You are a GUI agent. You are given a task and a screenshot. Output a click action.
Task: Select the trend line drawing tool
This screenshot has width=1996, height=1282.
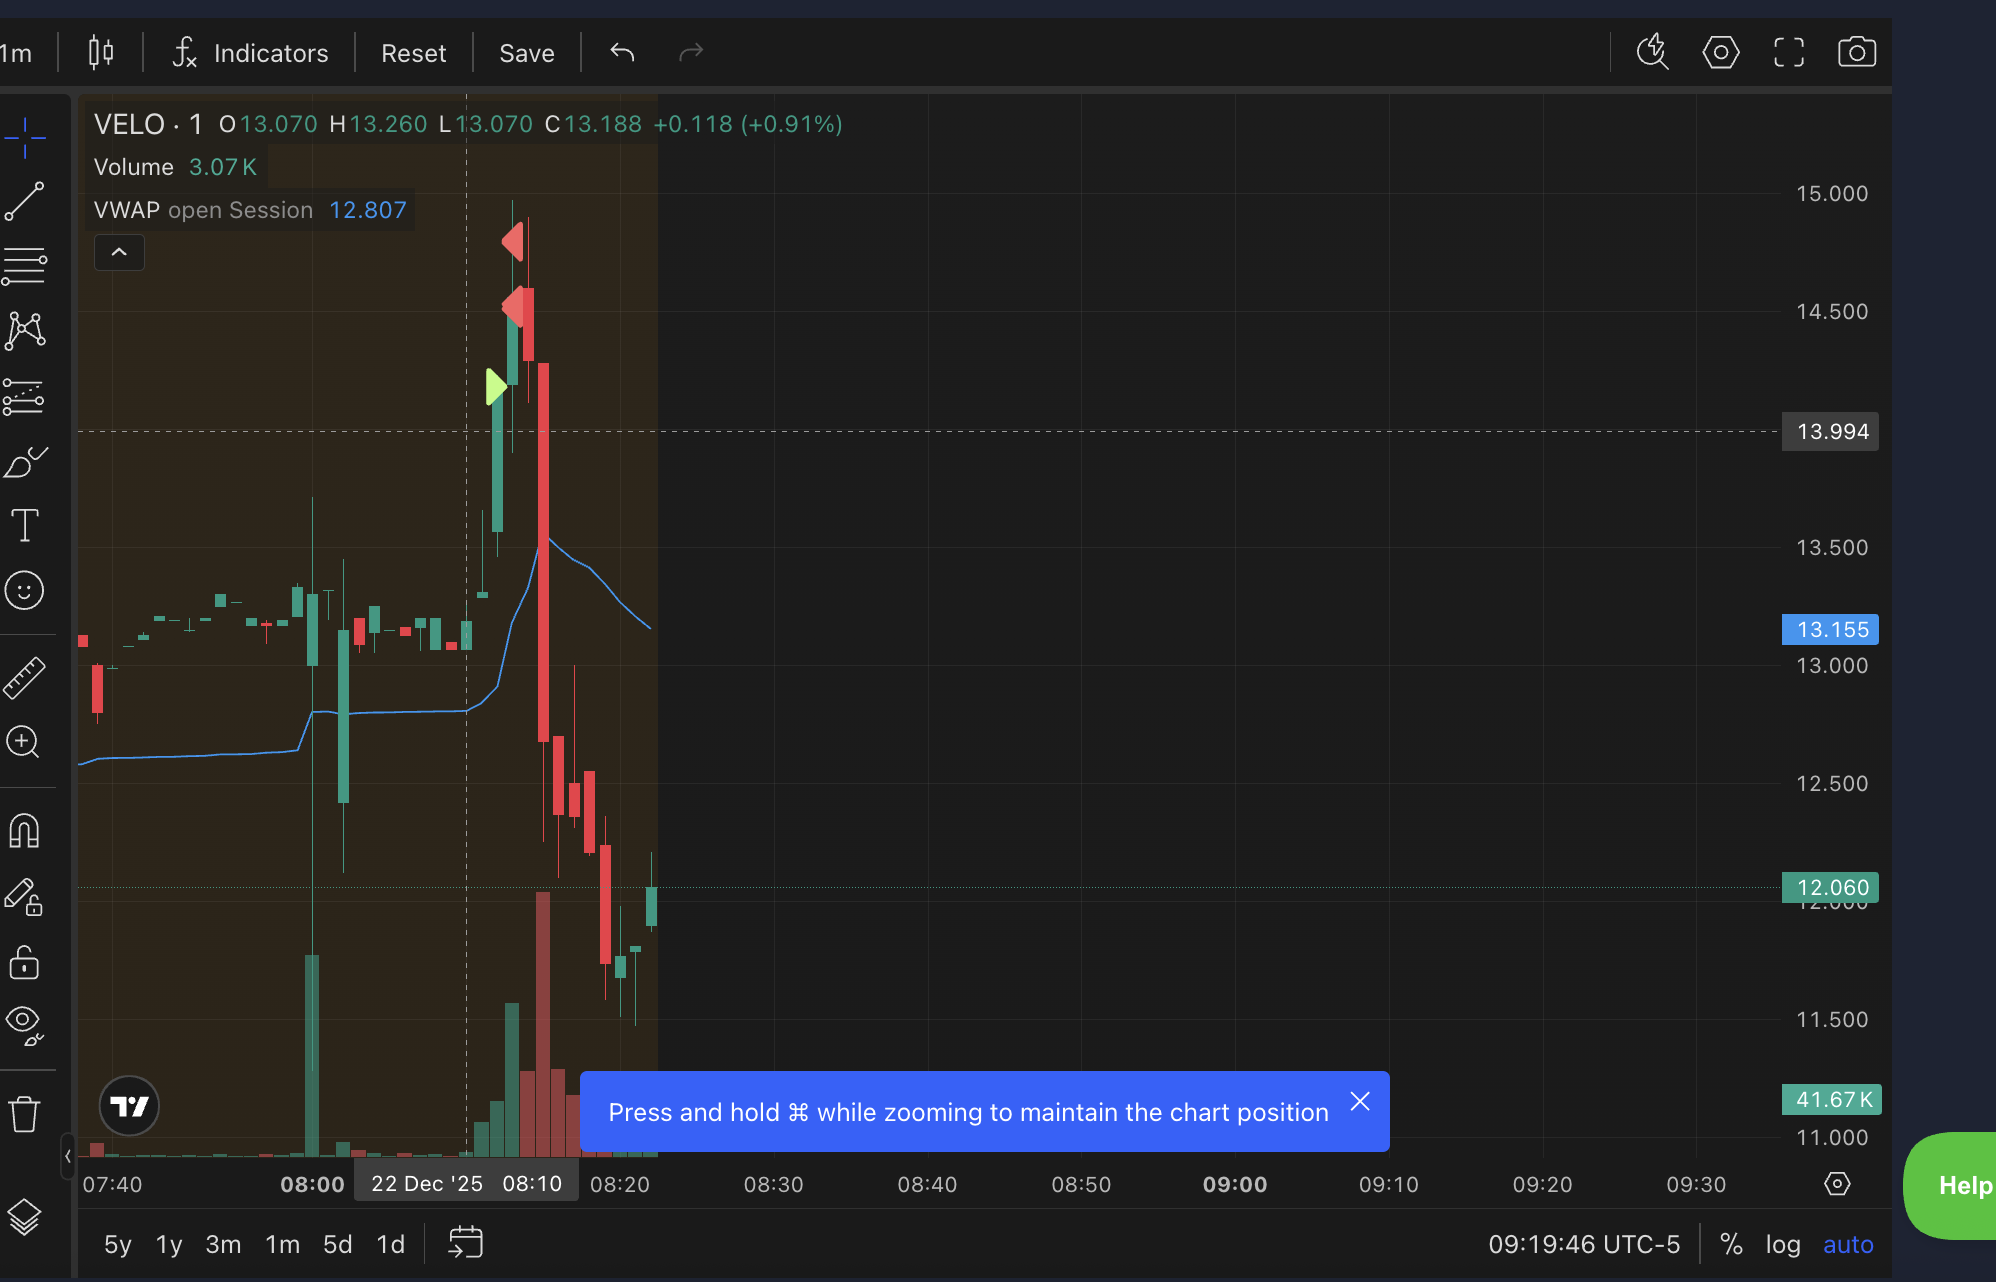pos(25,201)
